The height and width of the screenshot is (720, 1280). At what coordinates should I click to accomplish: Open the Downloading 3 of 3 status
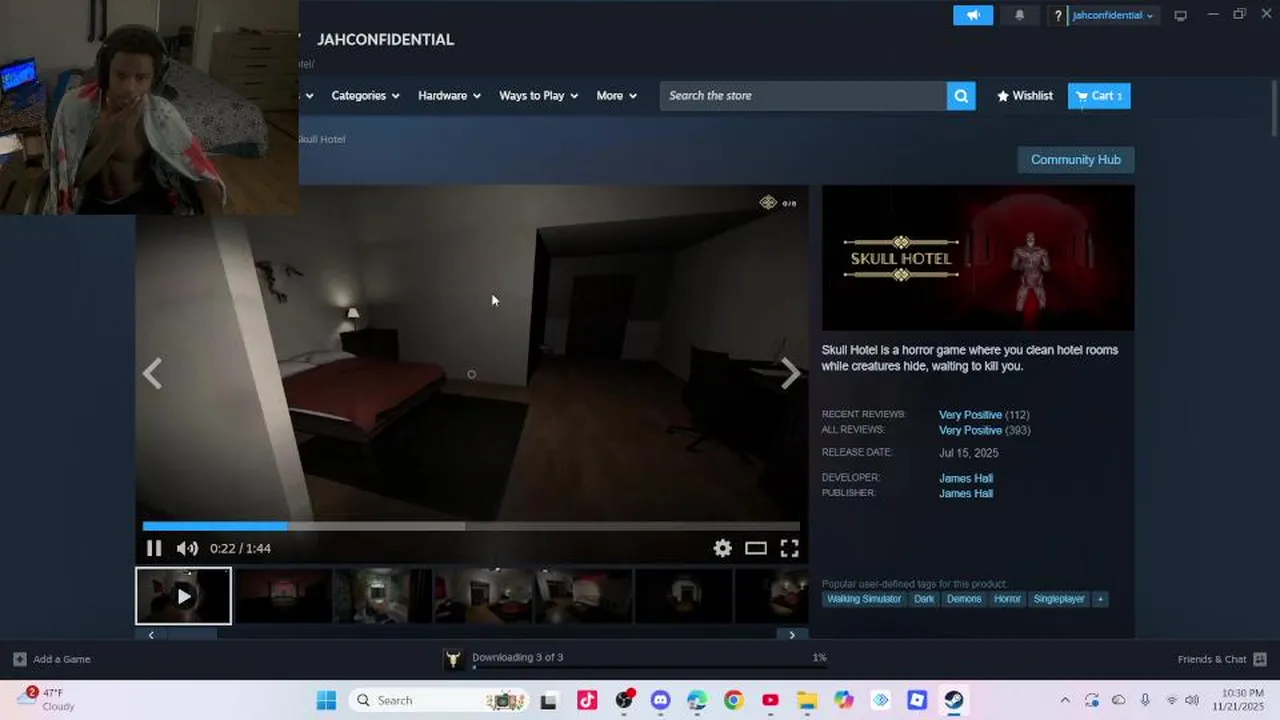point(518,657)
